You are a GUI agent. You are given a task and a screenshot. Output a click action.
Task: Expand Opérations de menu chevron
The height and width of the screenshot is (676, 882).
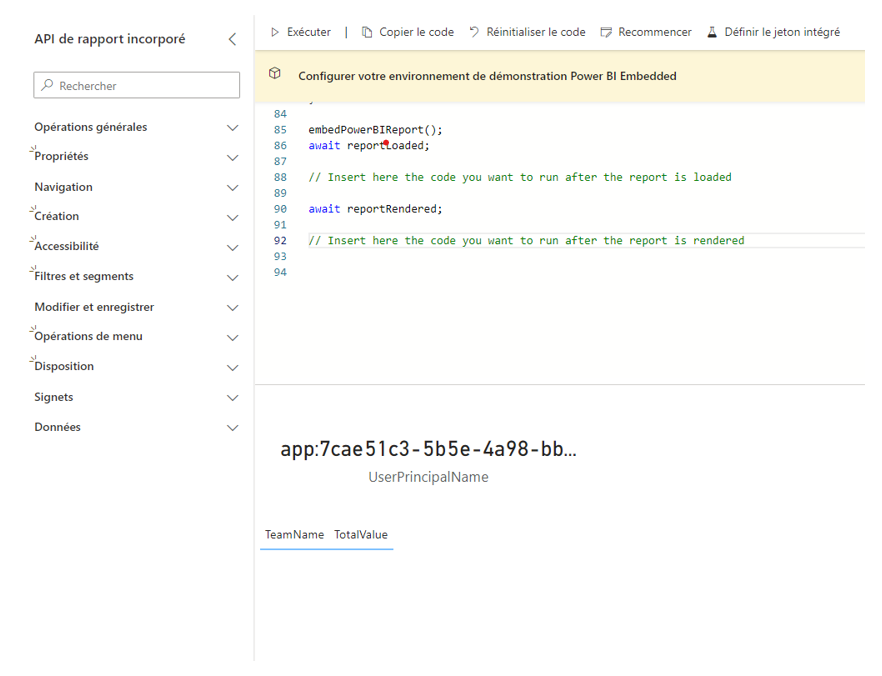(232, 337)
